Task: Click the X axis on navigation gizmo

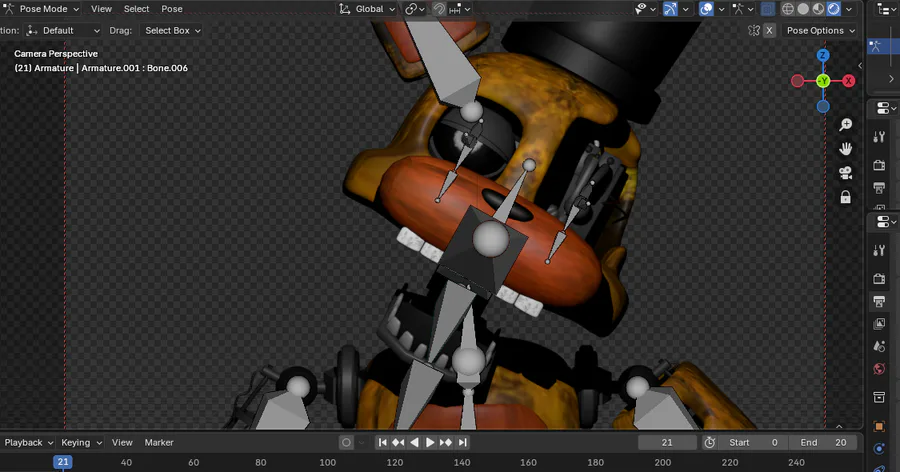Action: pyautogui.click(x=848, y=81)
